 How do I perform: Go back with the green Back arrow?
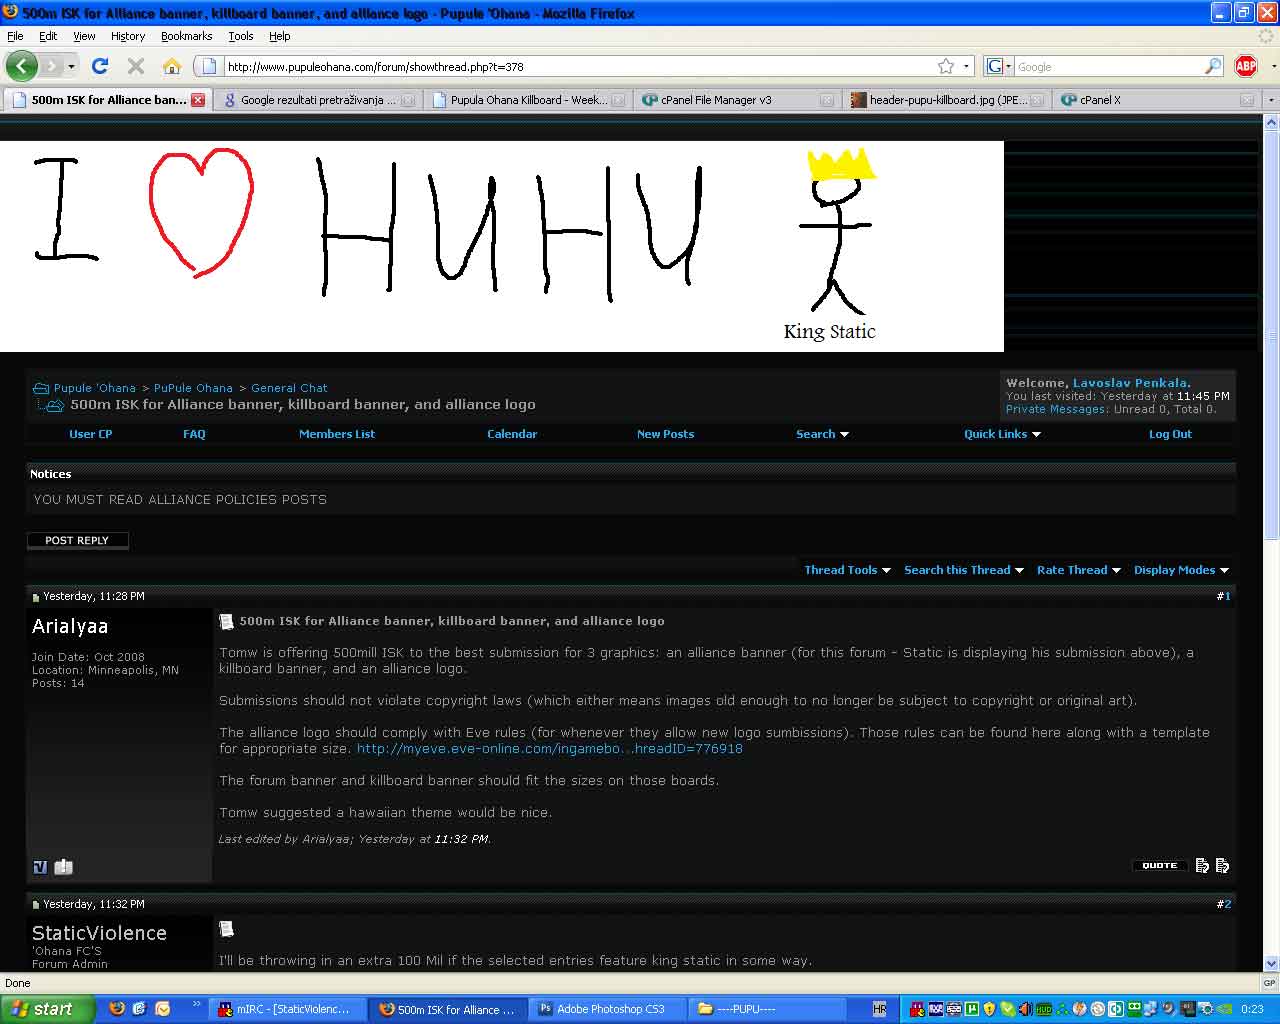21,66
